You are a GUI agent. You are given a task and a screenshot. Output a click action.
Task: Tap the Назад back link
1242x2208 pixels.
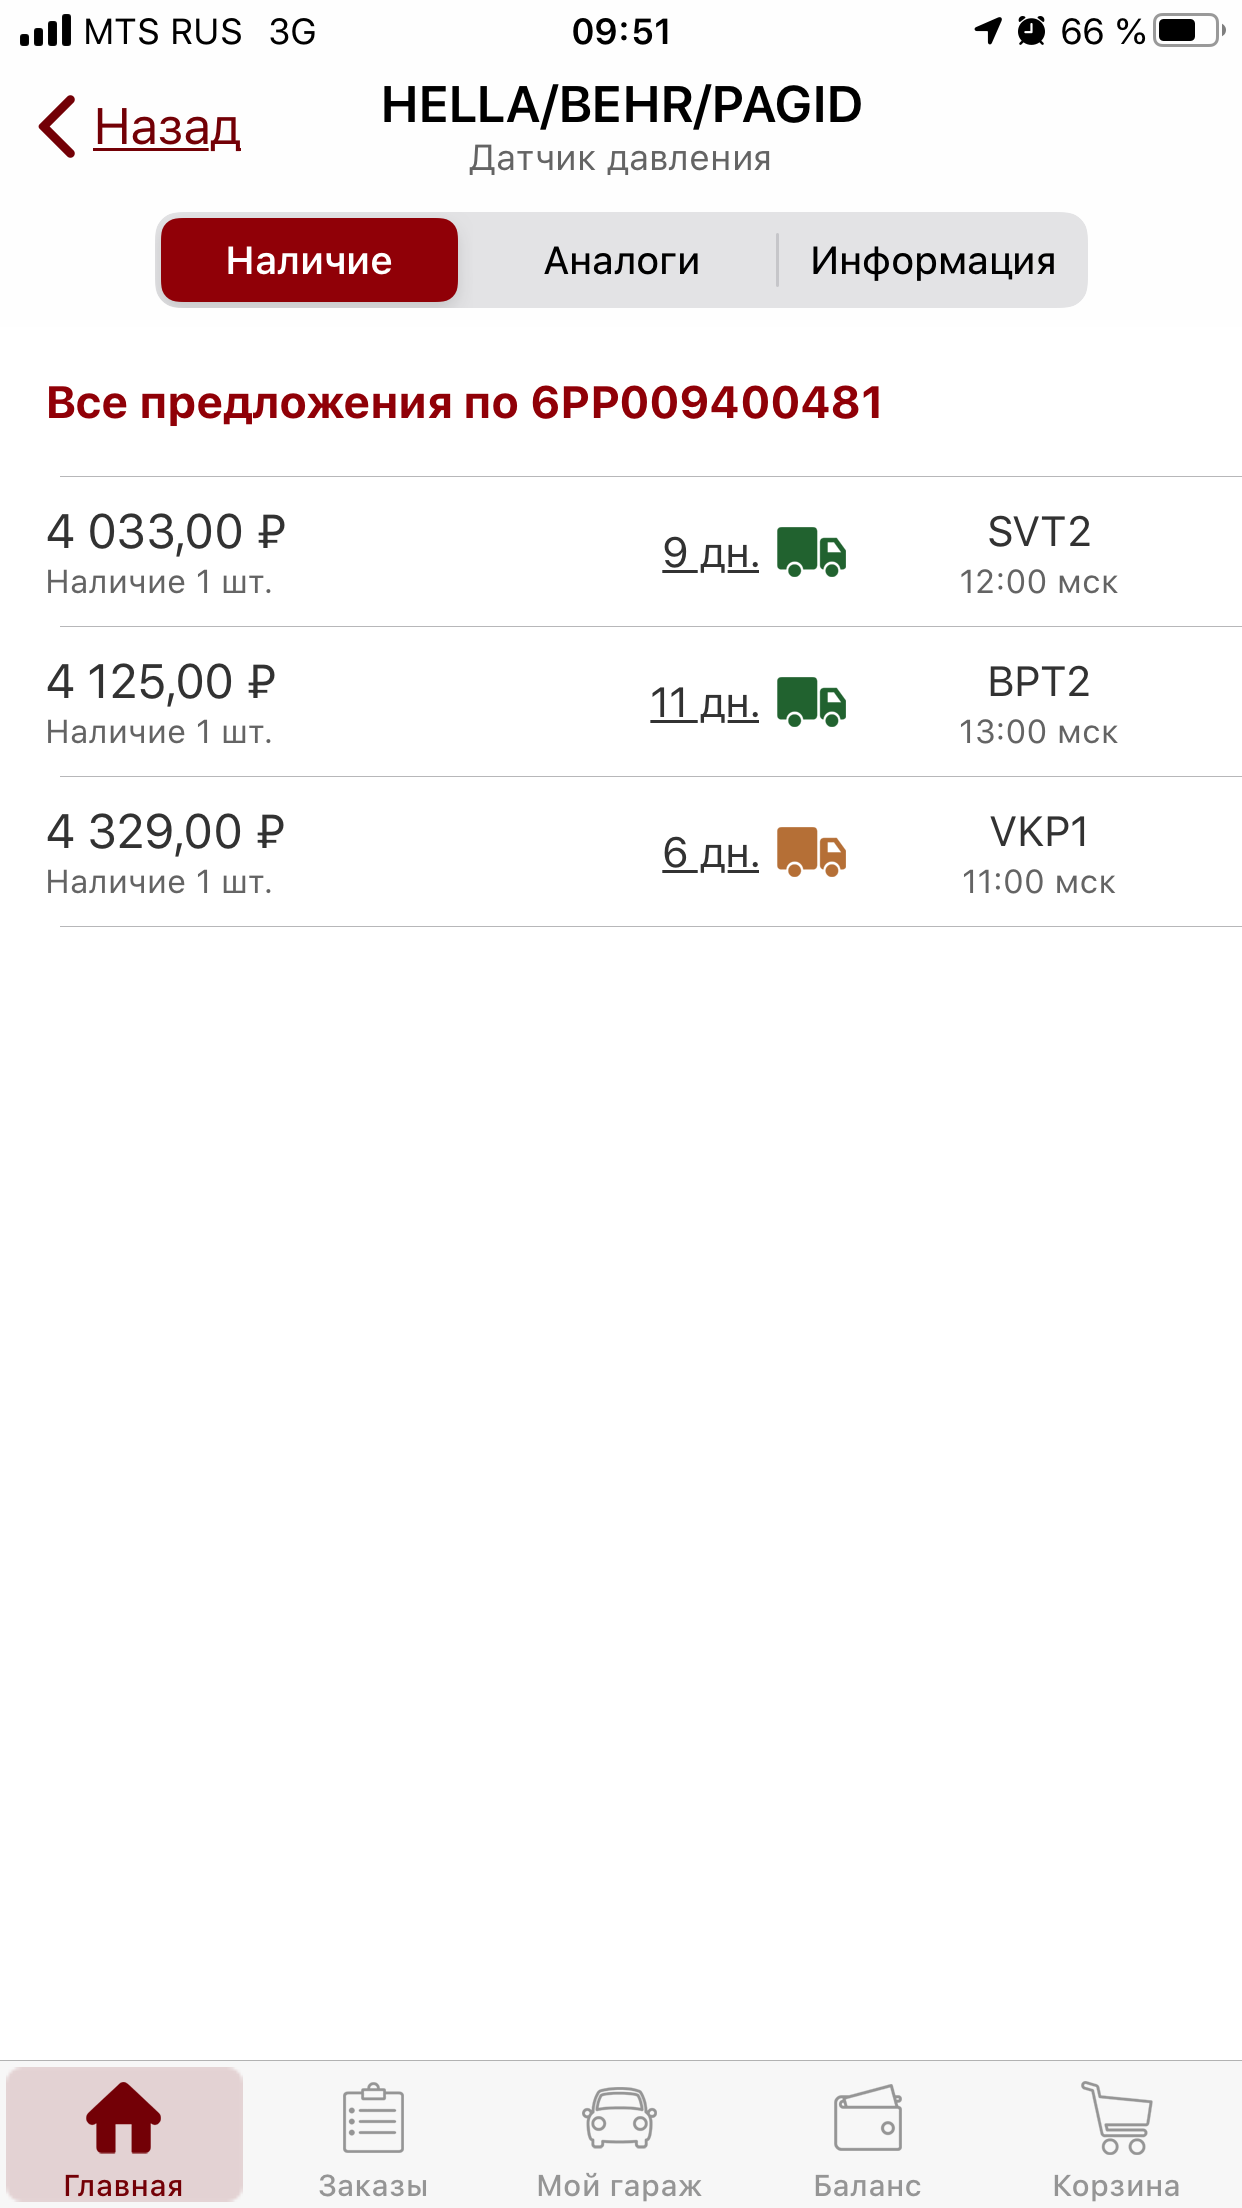(167, 127)
